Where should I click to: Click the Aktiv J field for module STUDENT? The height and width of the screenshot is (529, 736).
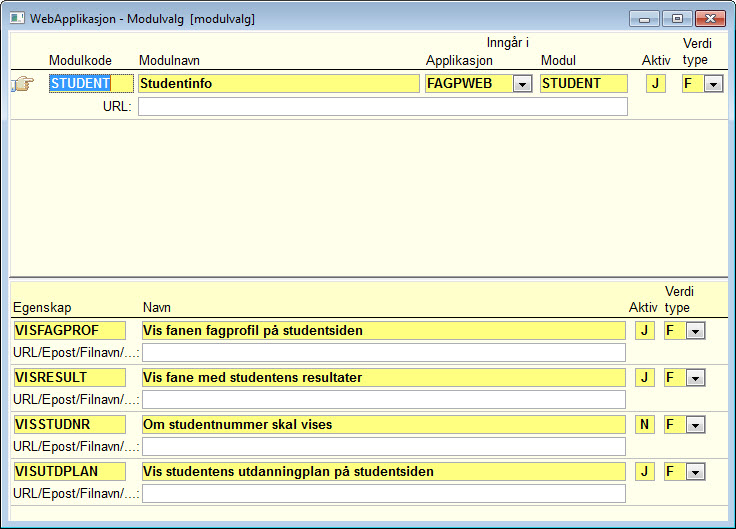(x=656, y=84)
